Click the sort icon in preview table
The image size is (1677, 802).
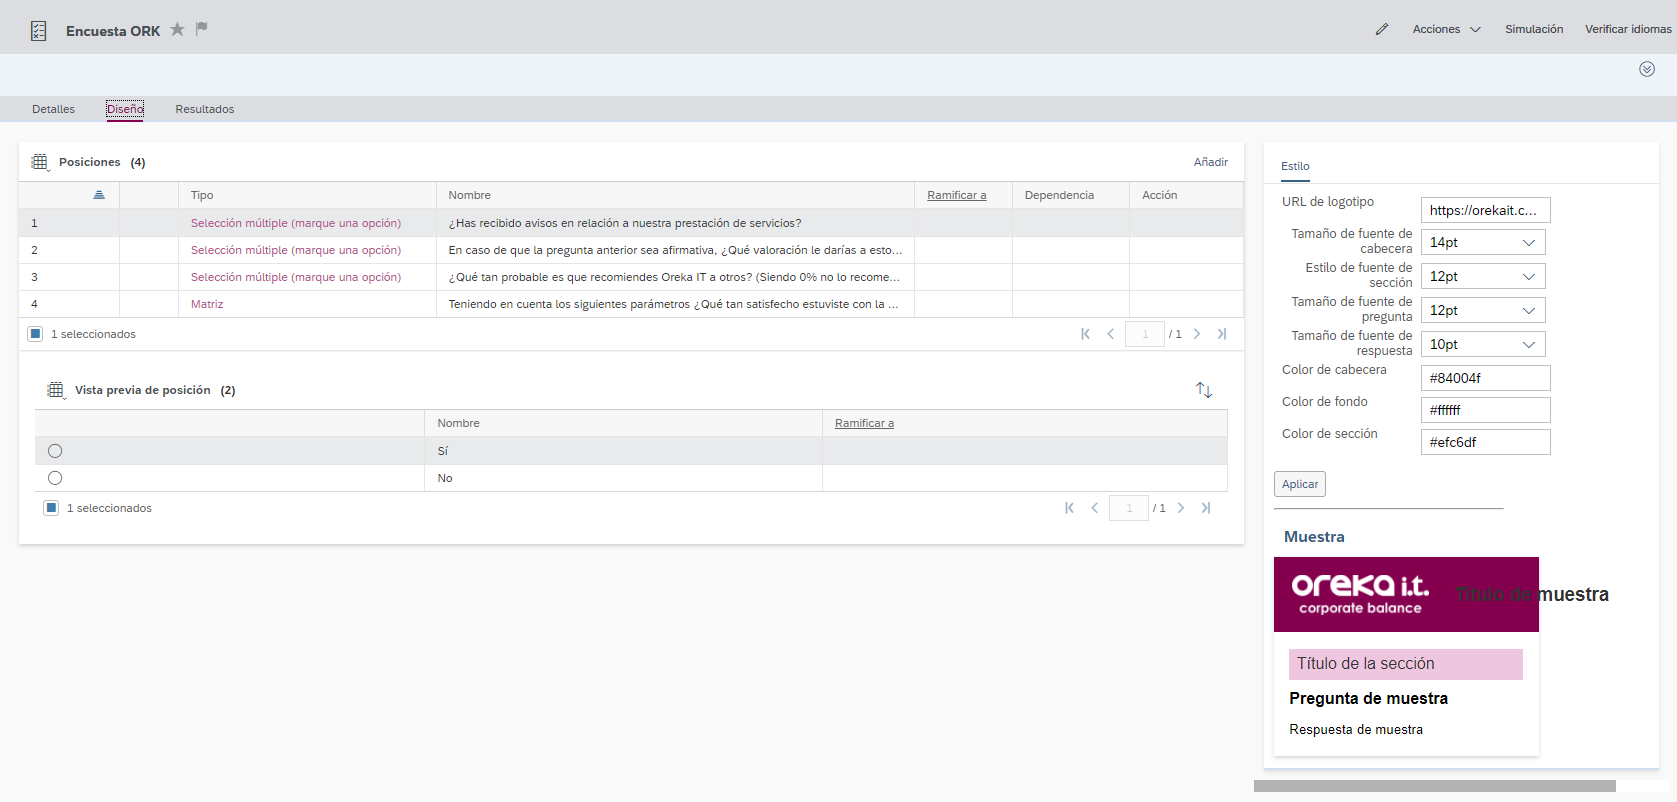[x=1204, y=390]
